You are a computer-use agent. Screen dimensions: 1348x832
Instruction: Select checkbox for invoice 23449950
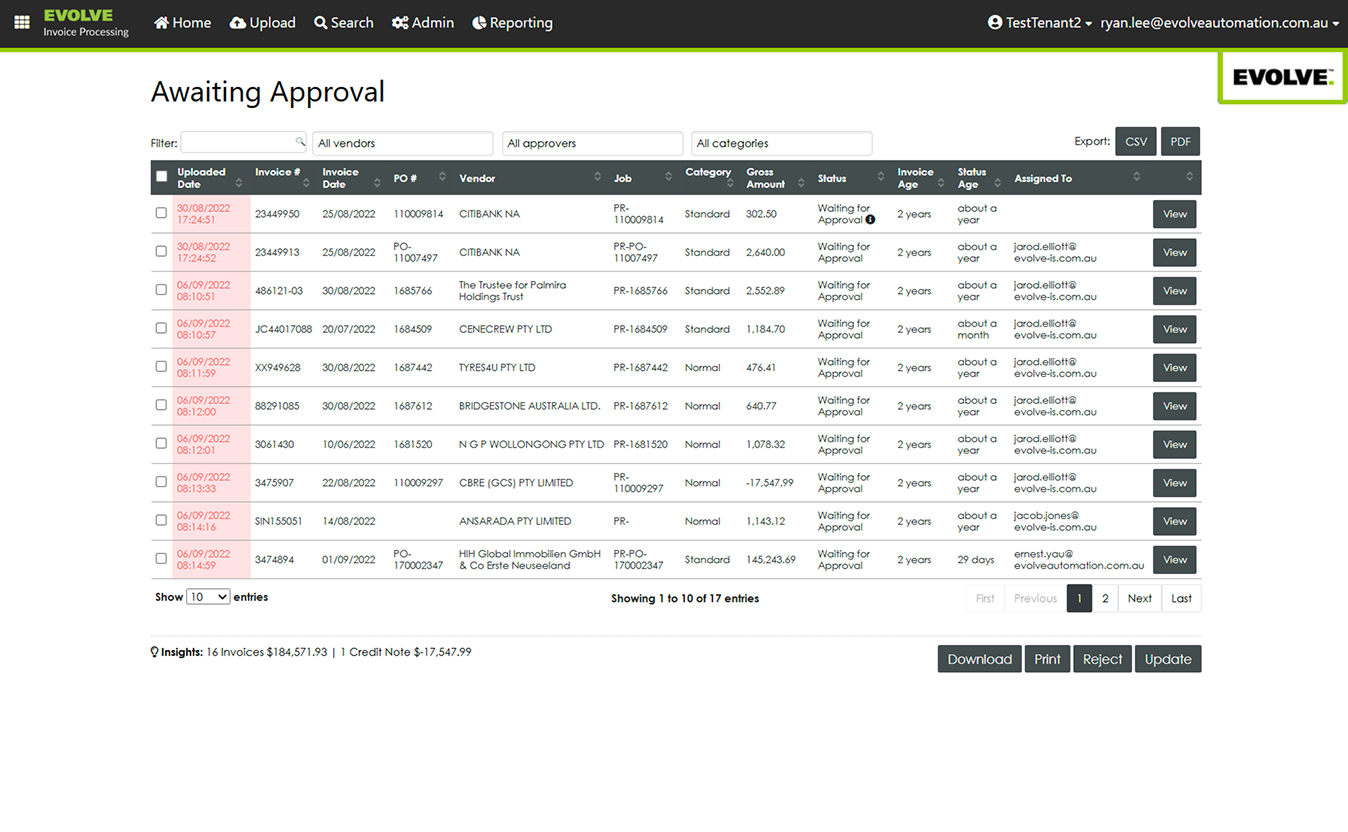coord(161,213)
